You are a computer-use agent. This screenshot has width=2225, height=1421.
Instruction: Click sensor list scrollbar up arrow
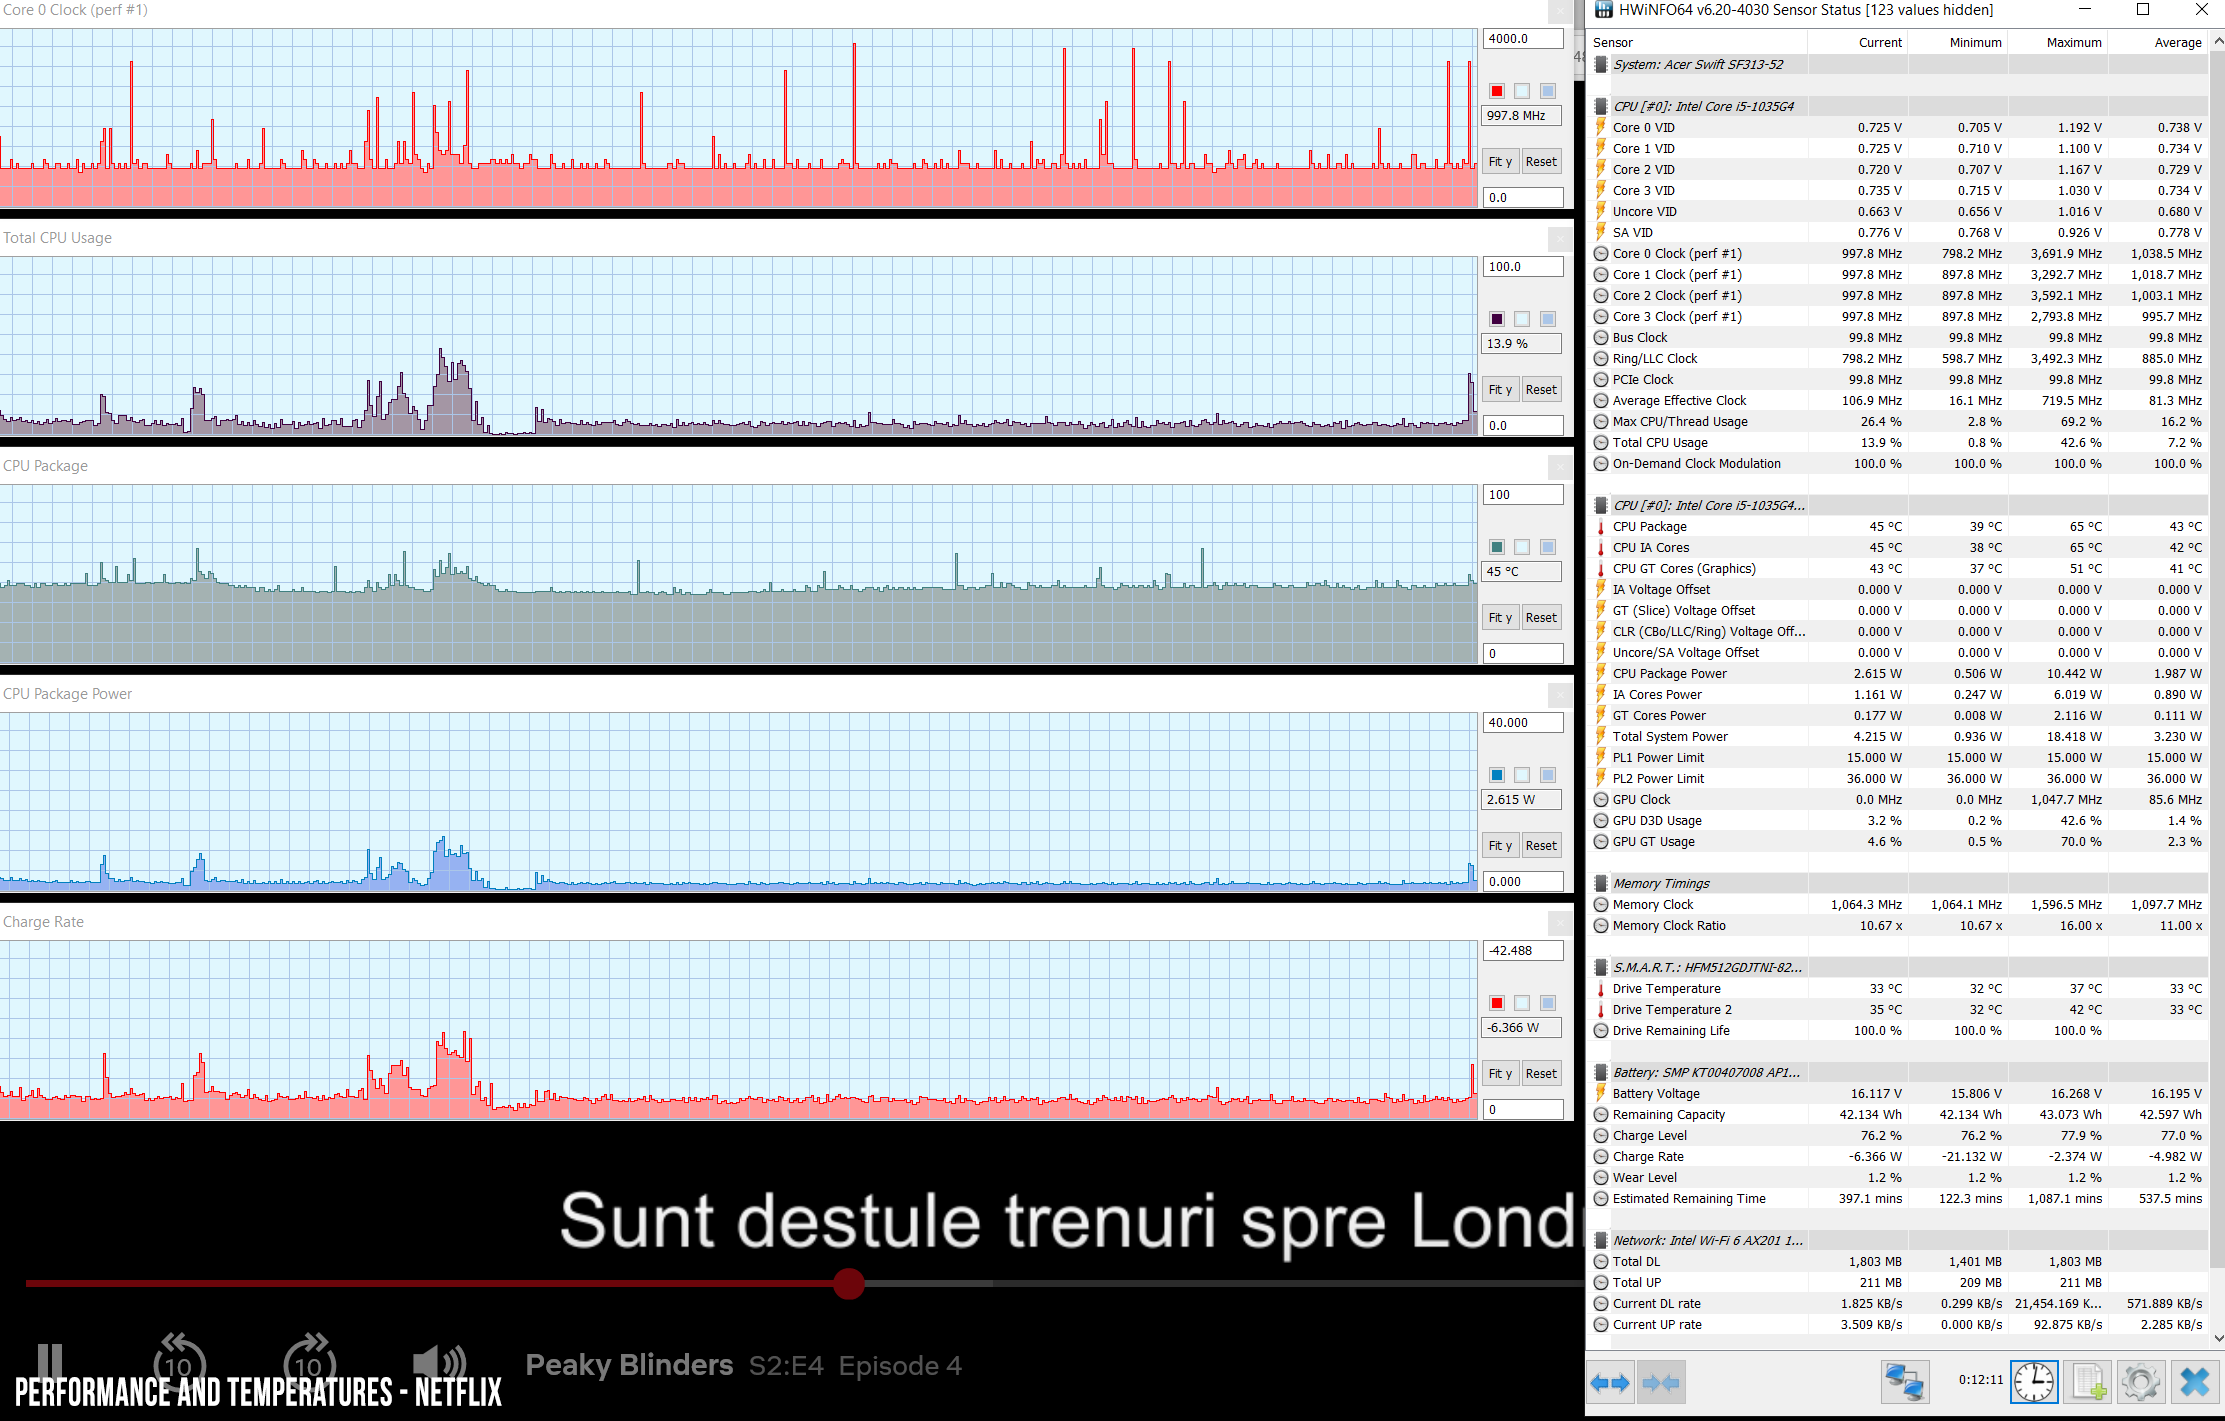pyautogui.click(x=2217, y=42)
